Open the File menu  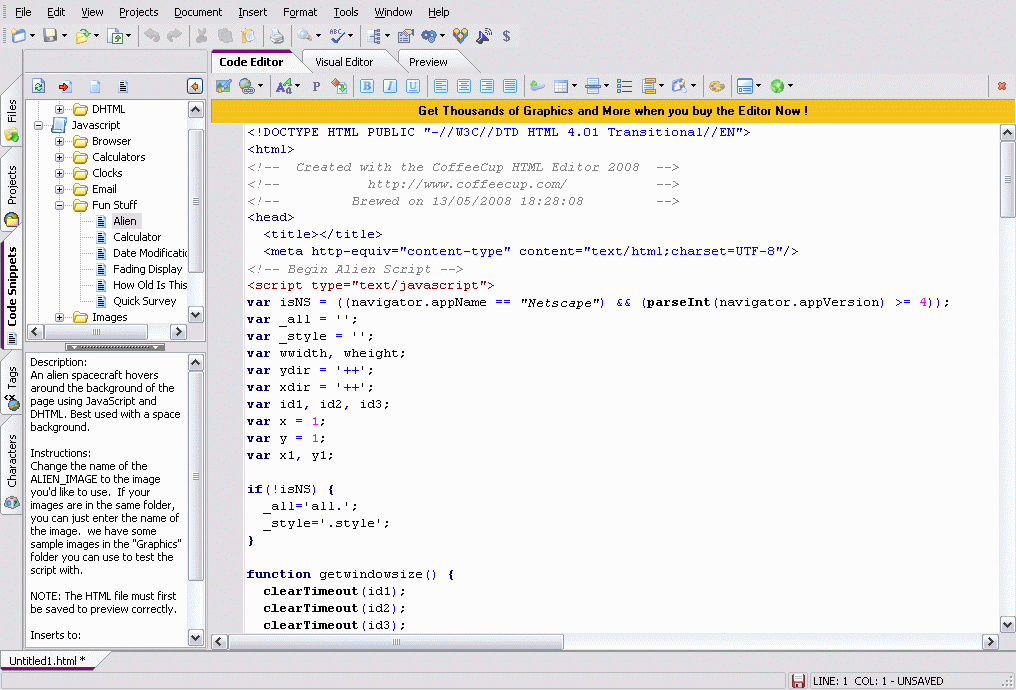click(23, 12)
